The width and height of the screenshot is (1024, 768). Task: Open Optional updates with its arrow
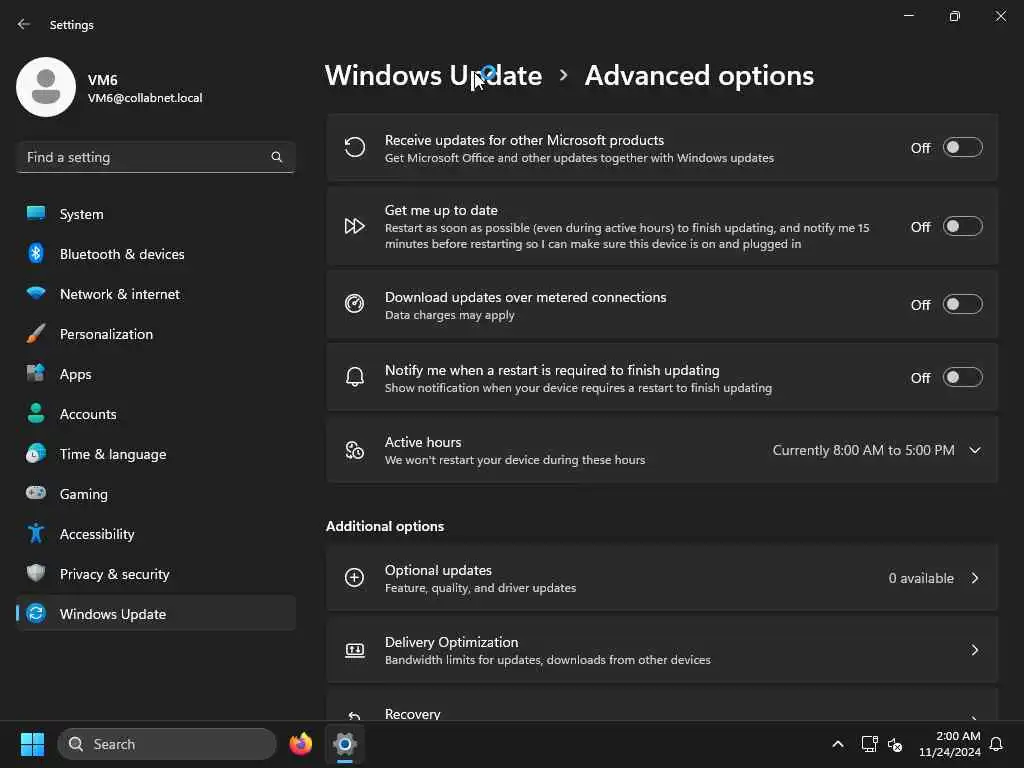(x=974, y=578)
